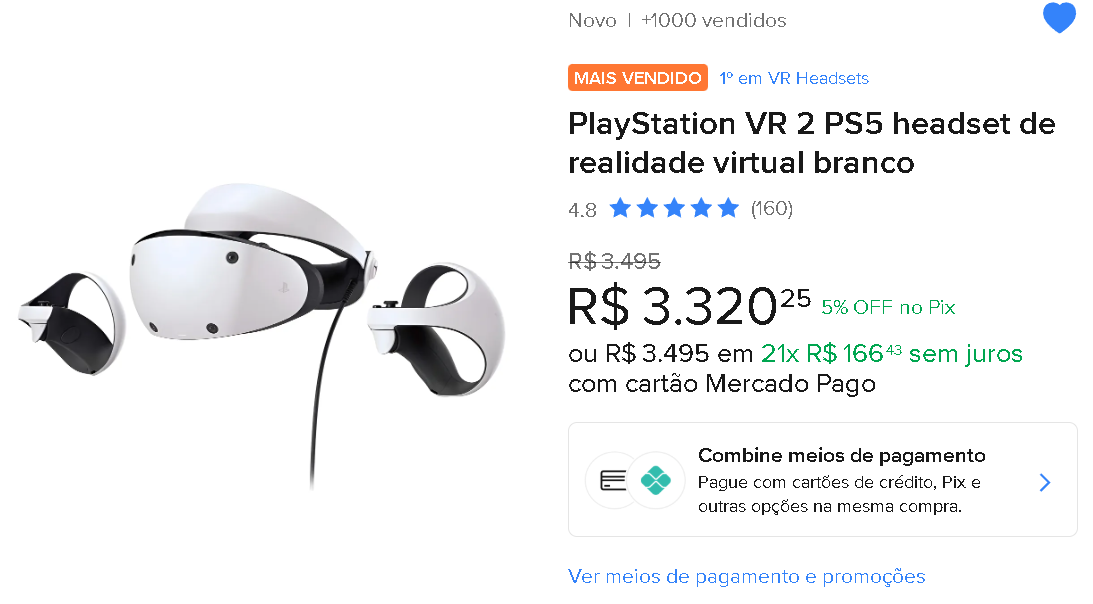Click the PlayStation VR 2 product title

tap(811, 143)
